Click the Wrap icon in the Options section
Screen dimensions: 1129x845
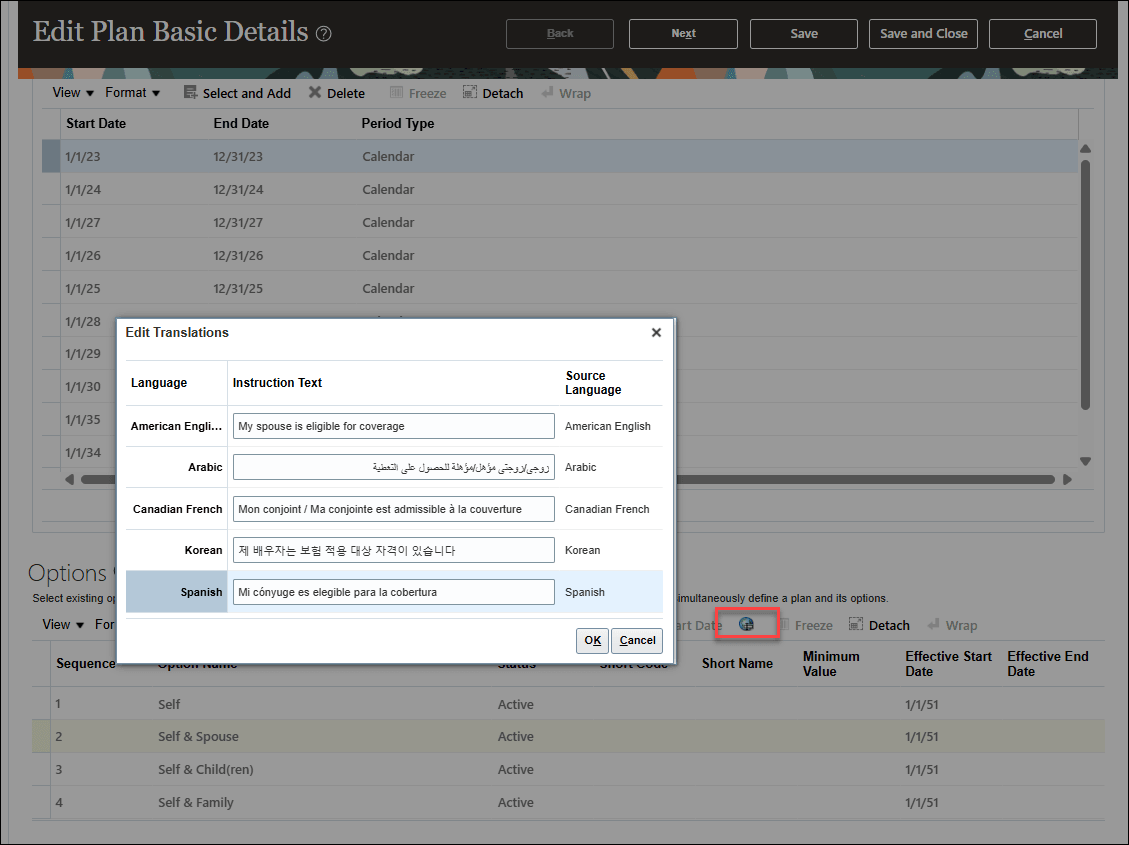click(934, 624)
